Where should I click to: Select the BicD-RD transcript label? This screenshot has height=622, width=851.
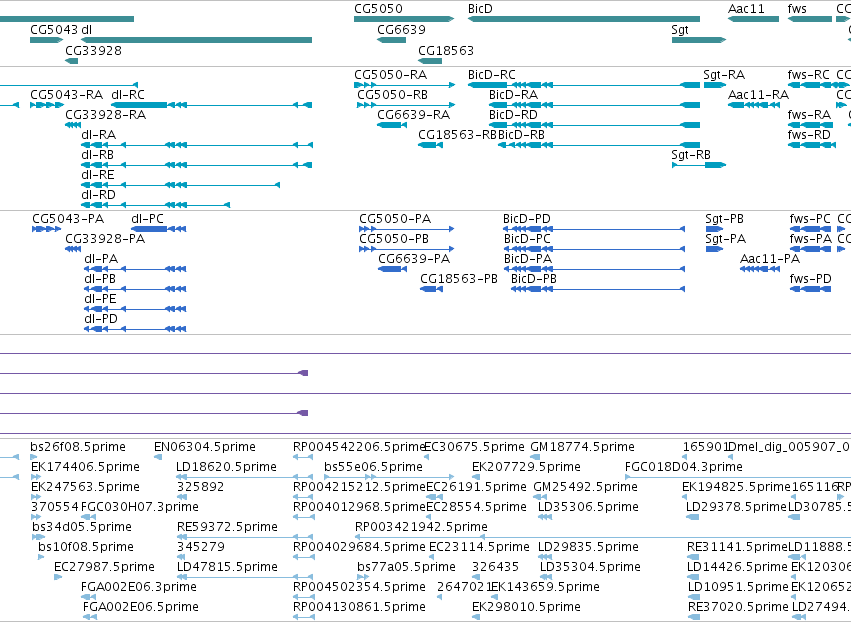coord(513,115)
